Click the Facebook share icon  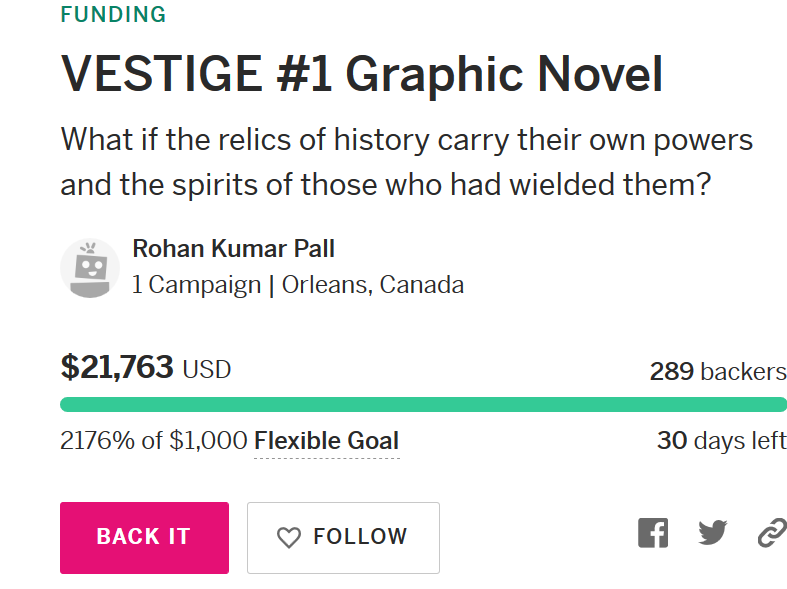click(x=653, y=533)
